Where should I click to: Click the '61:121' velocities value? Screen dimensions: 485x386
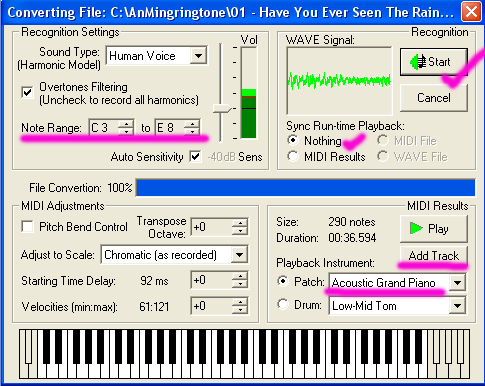(x=154, y=306)
